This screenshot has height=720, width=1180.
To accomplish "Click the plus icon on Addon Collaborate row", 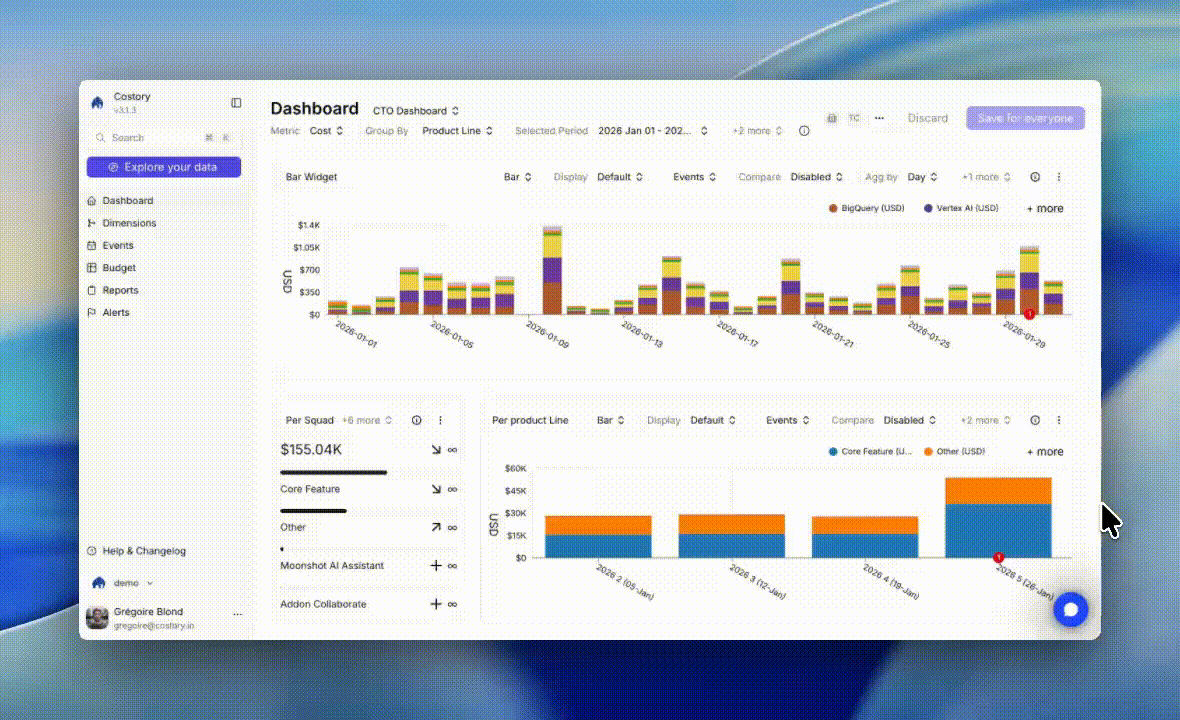I will [x=436, y=604].
